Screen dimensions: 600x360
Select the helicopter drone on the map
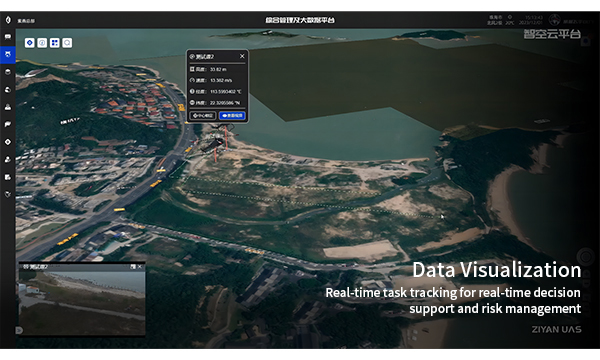214,145
